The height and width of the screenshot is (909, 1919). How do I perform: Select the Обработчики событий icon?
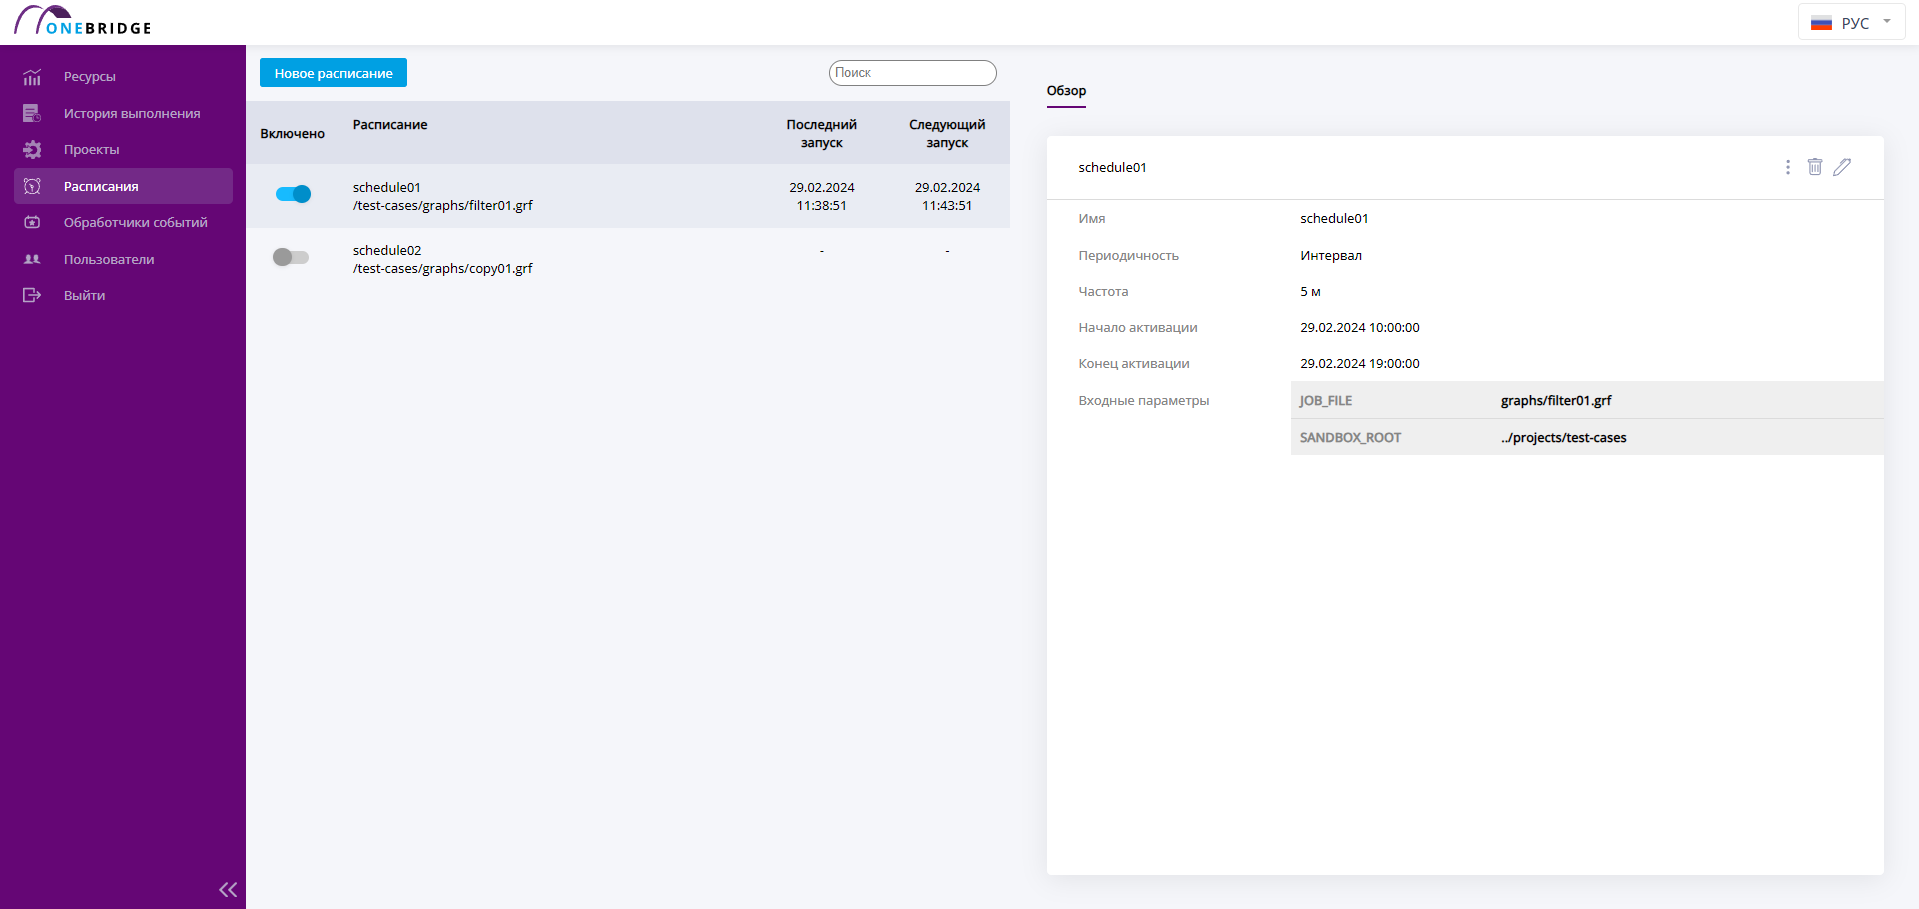point(32,223)
